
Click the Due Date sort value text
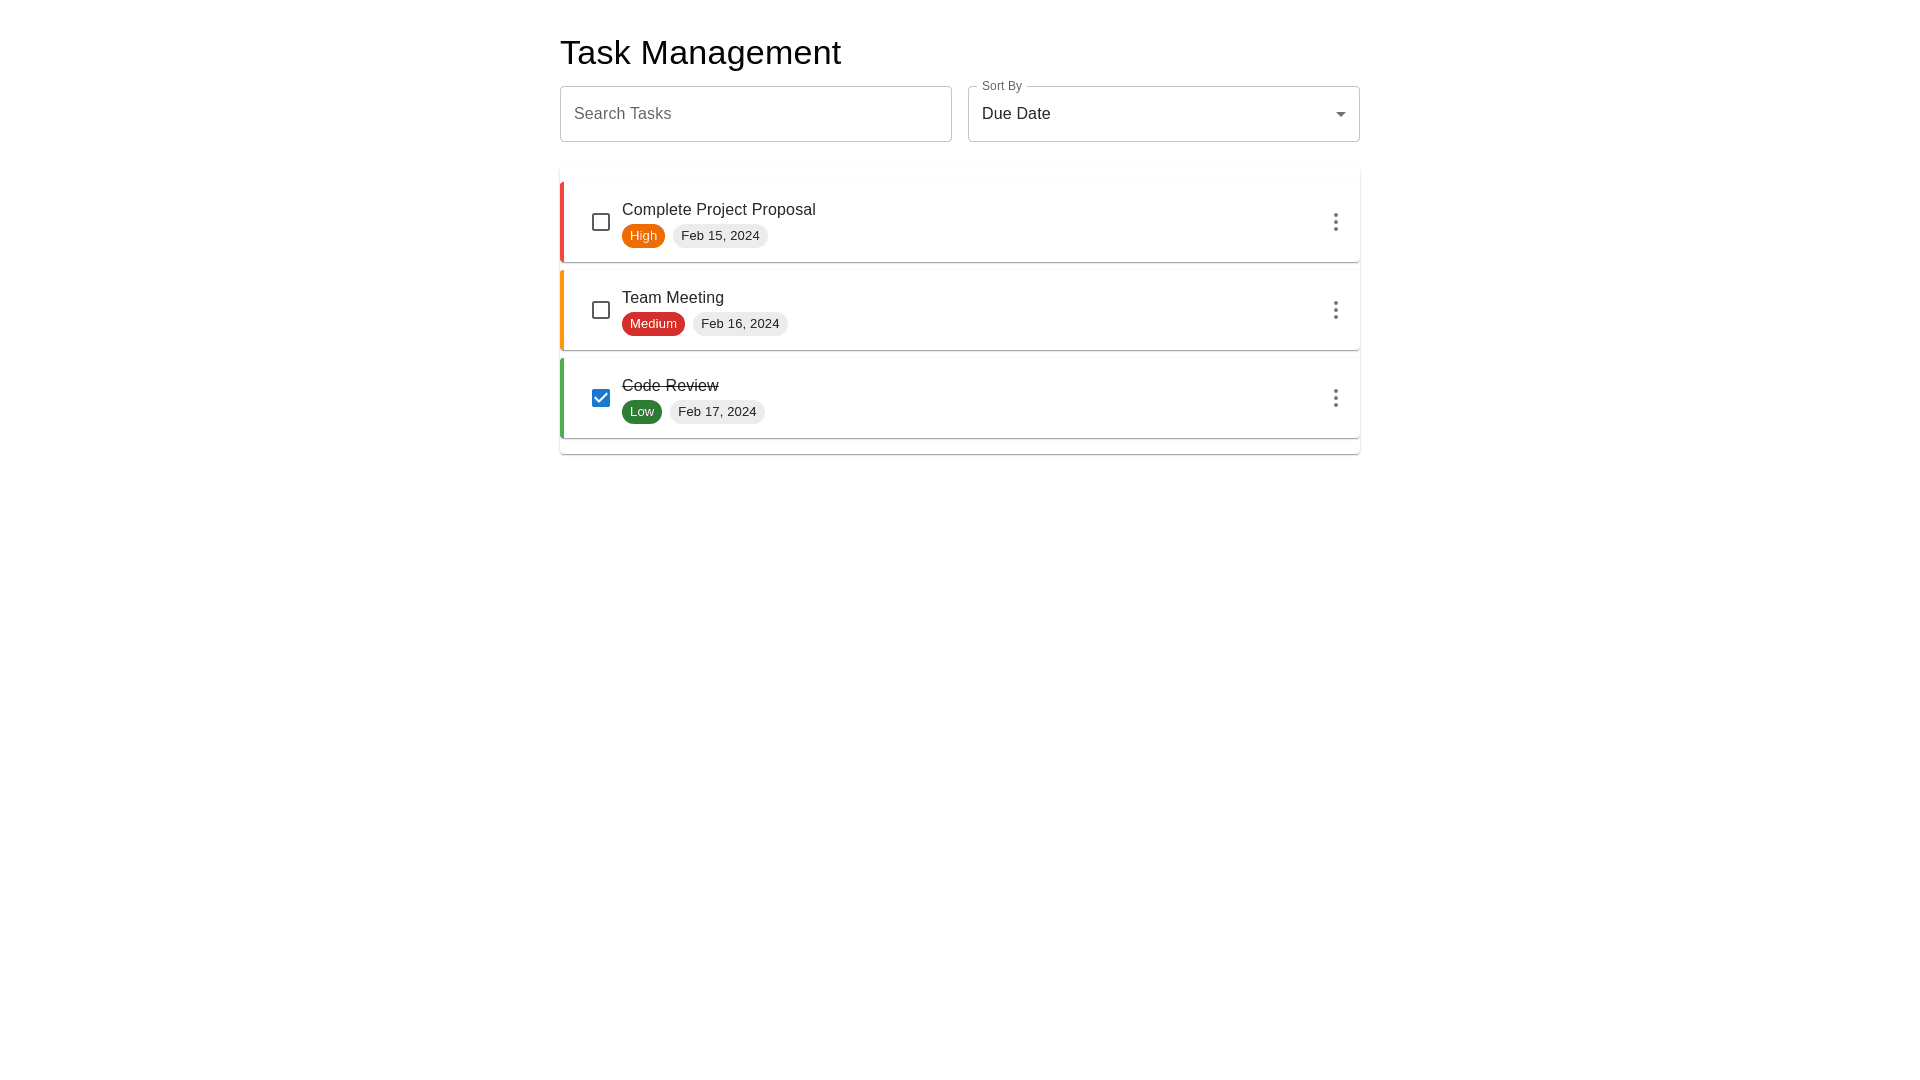(x=1016, y=114)
